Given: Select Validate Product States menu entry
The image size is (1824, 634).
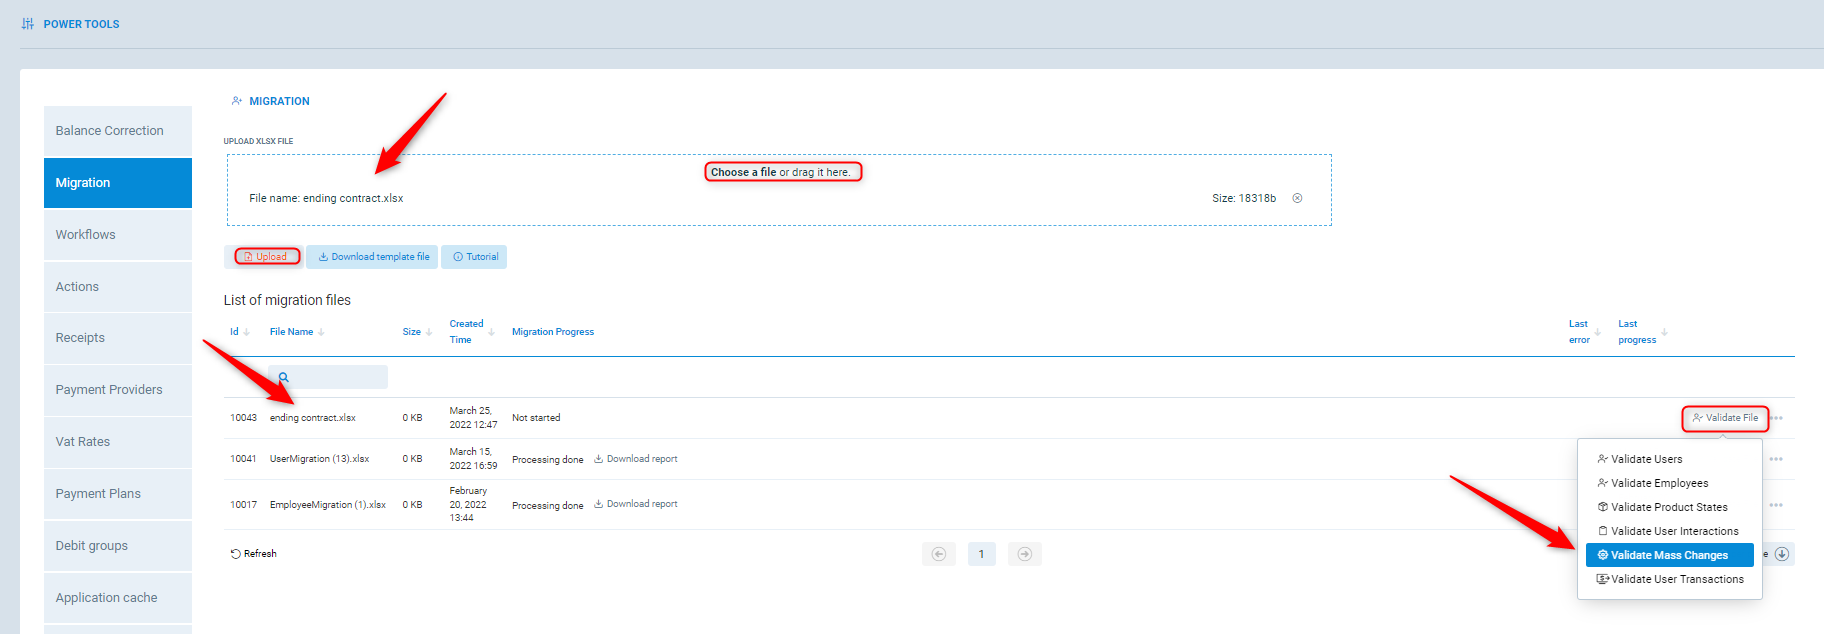Looking at the screenshot, I should coord(1668,507).
